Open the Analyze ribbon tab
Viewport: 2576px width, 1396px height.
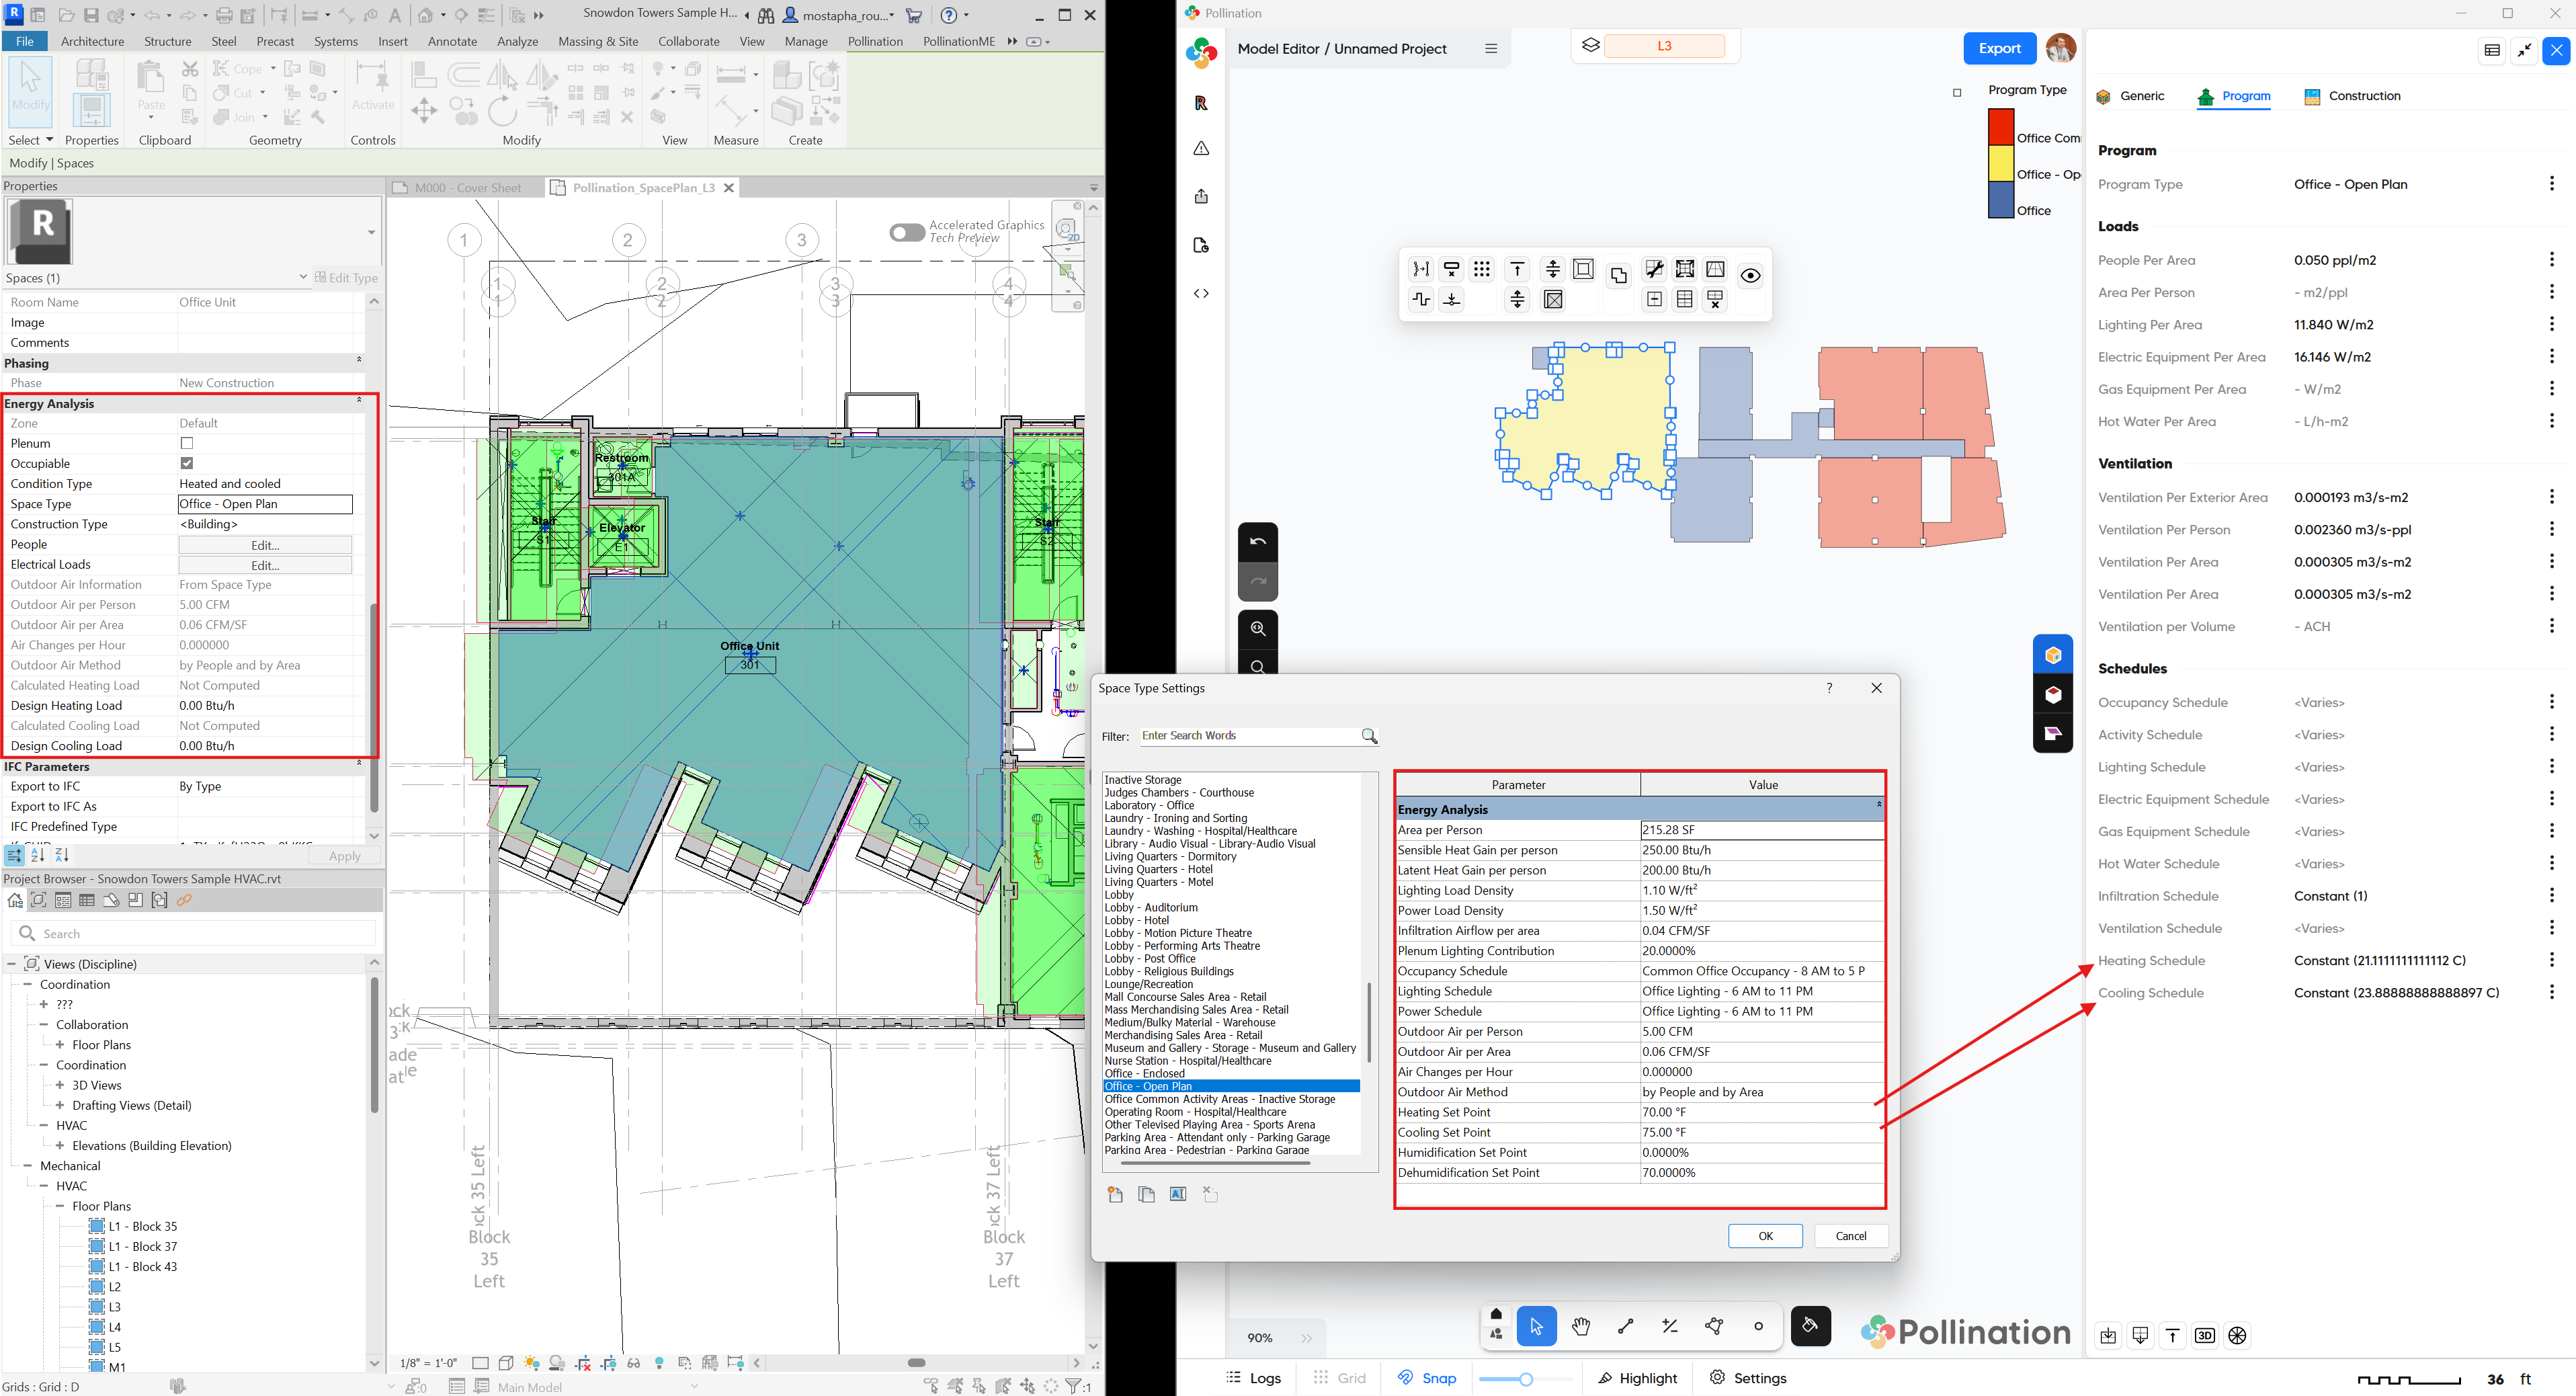tap(517, 41)
